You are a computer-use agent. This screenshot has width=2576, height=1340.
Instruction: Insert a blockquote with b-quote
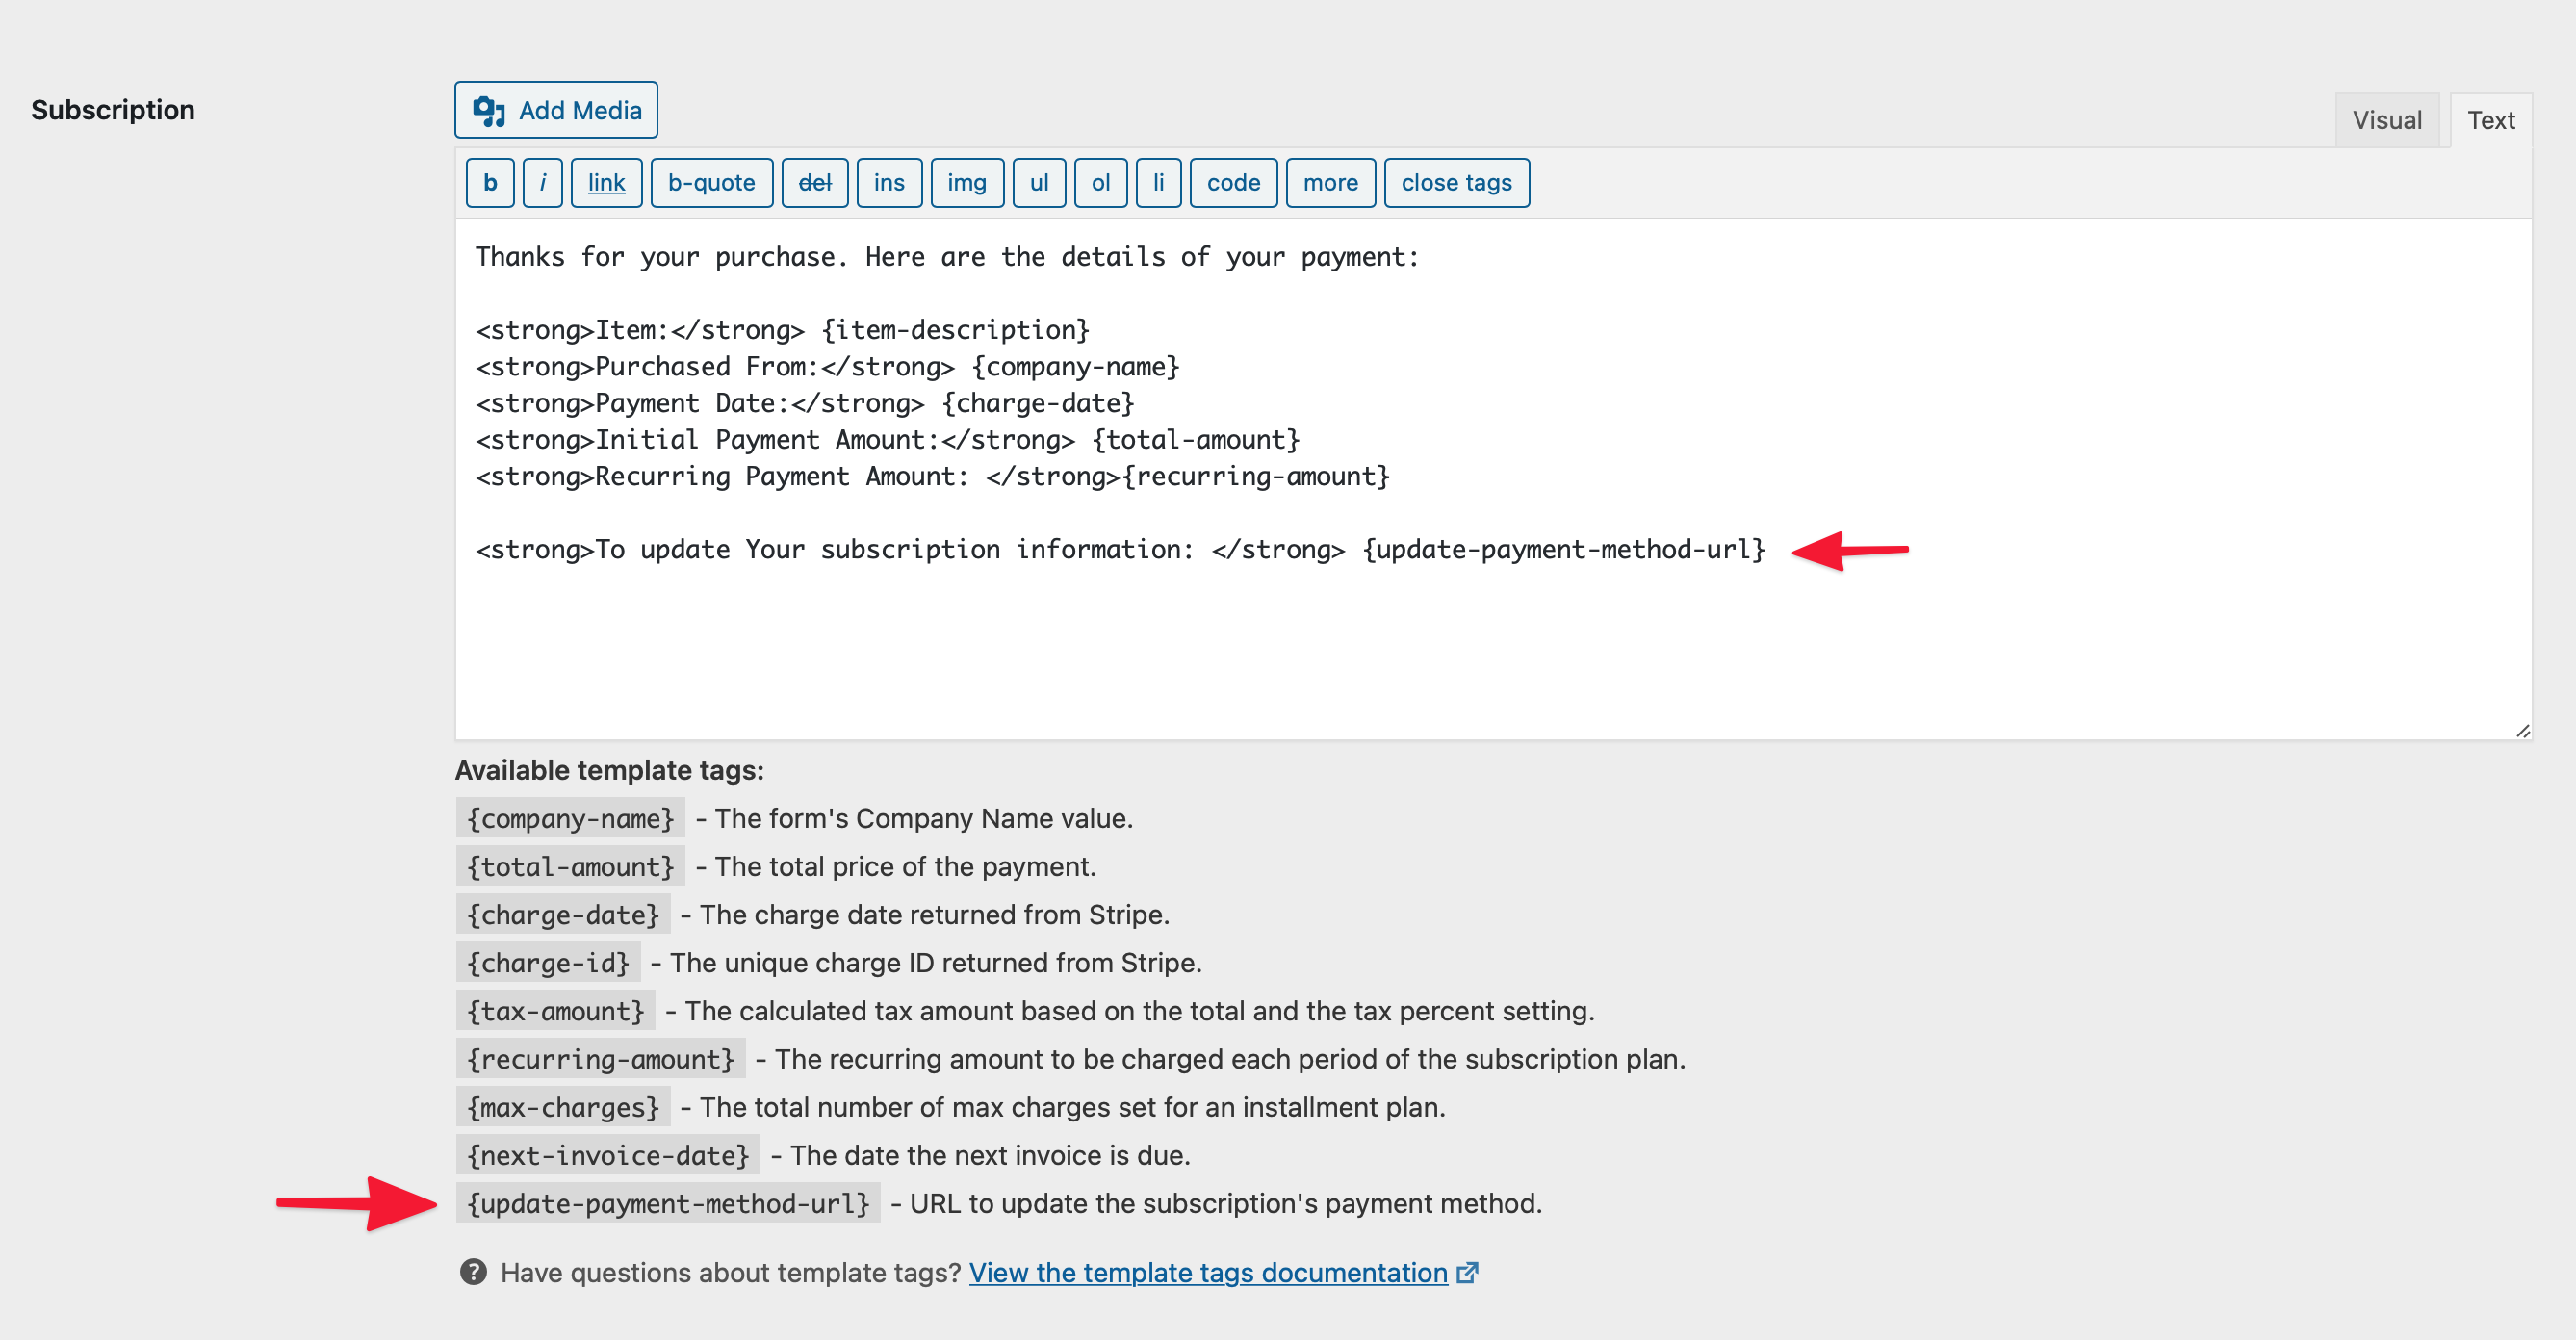coord(711,183)
